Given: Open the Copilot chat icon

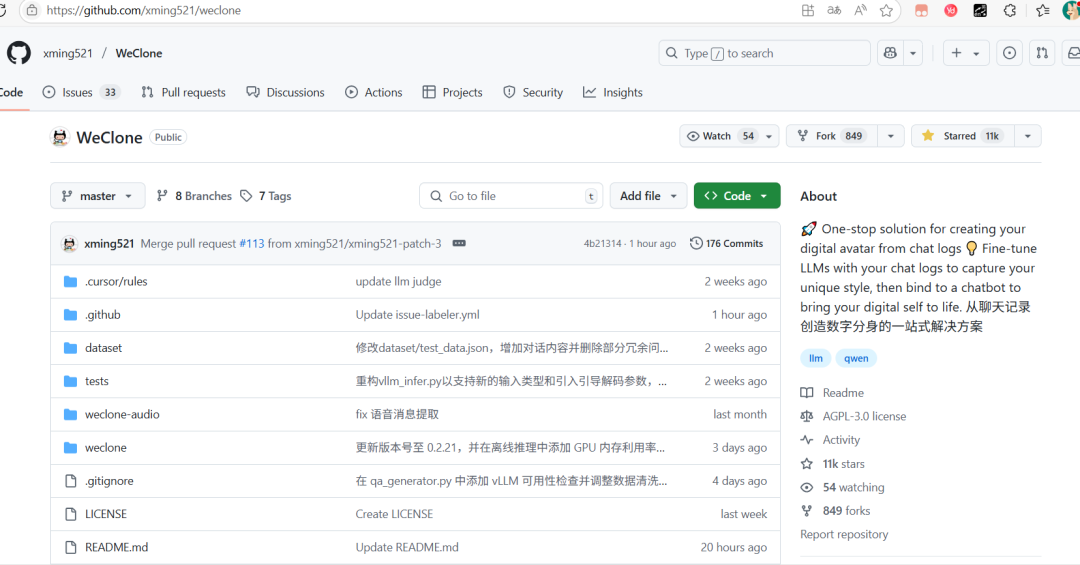Looking at the screenshot, I should 890,53.
